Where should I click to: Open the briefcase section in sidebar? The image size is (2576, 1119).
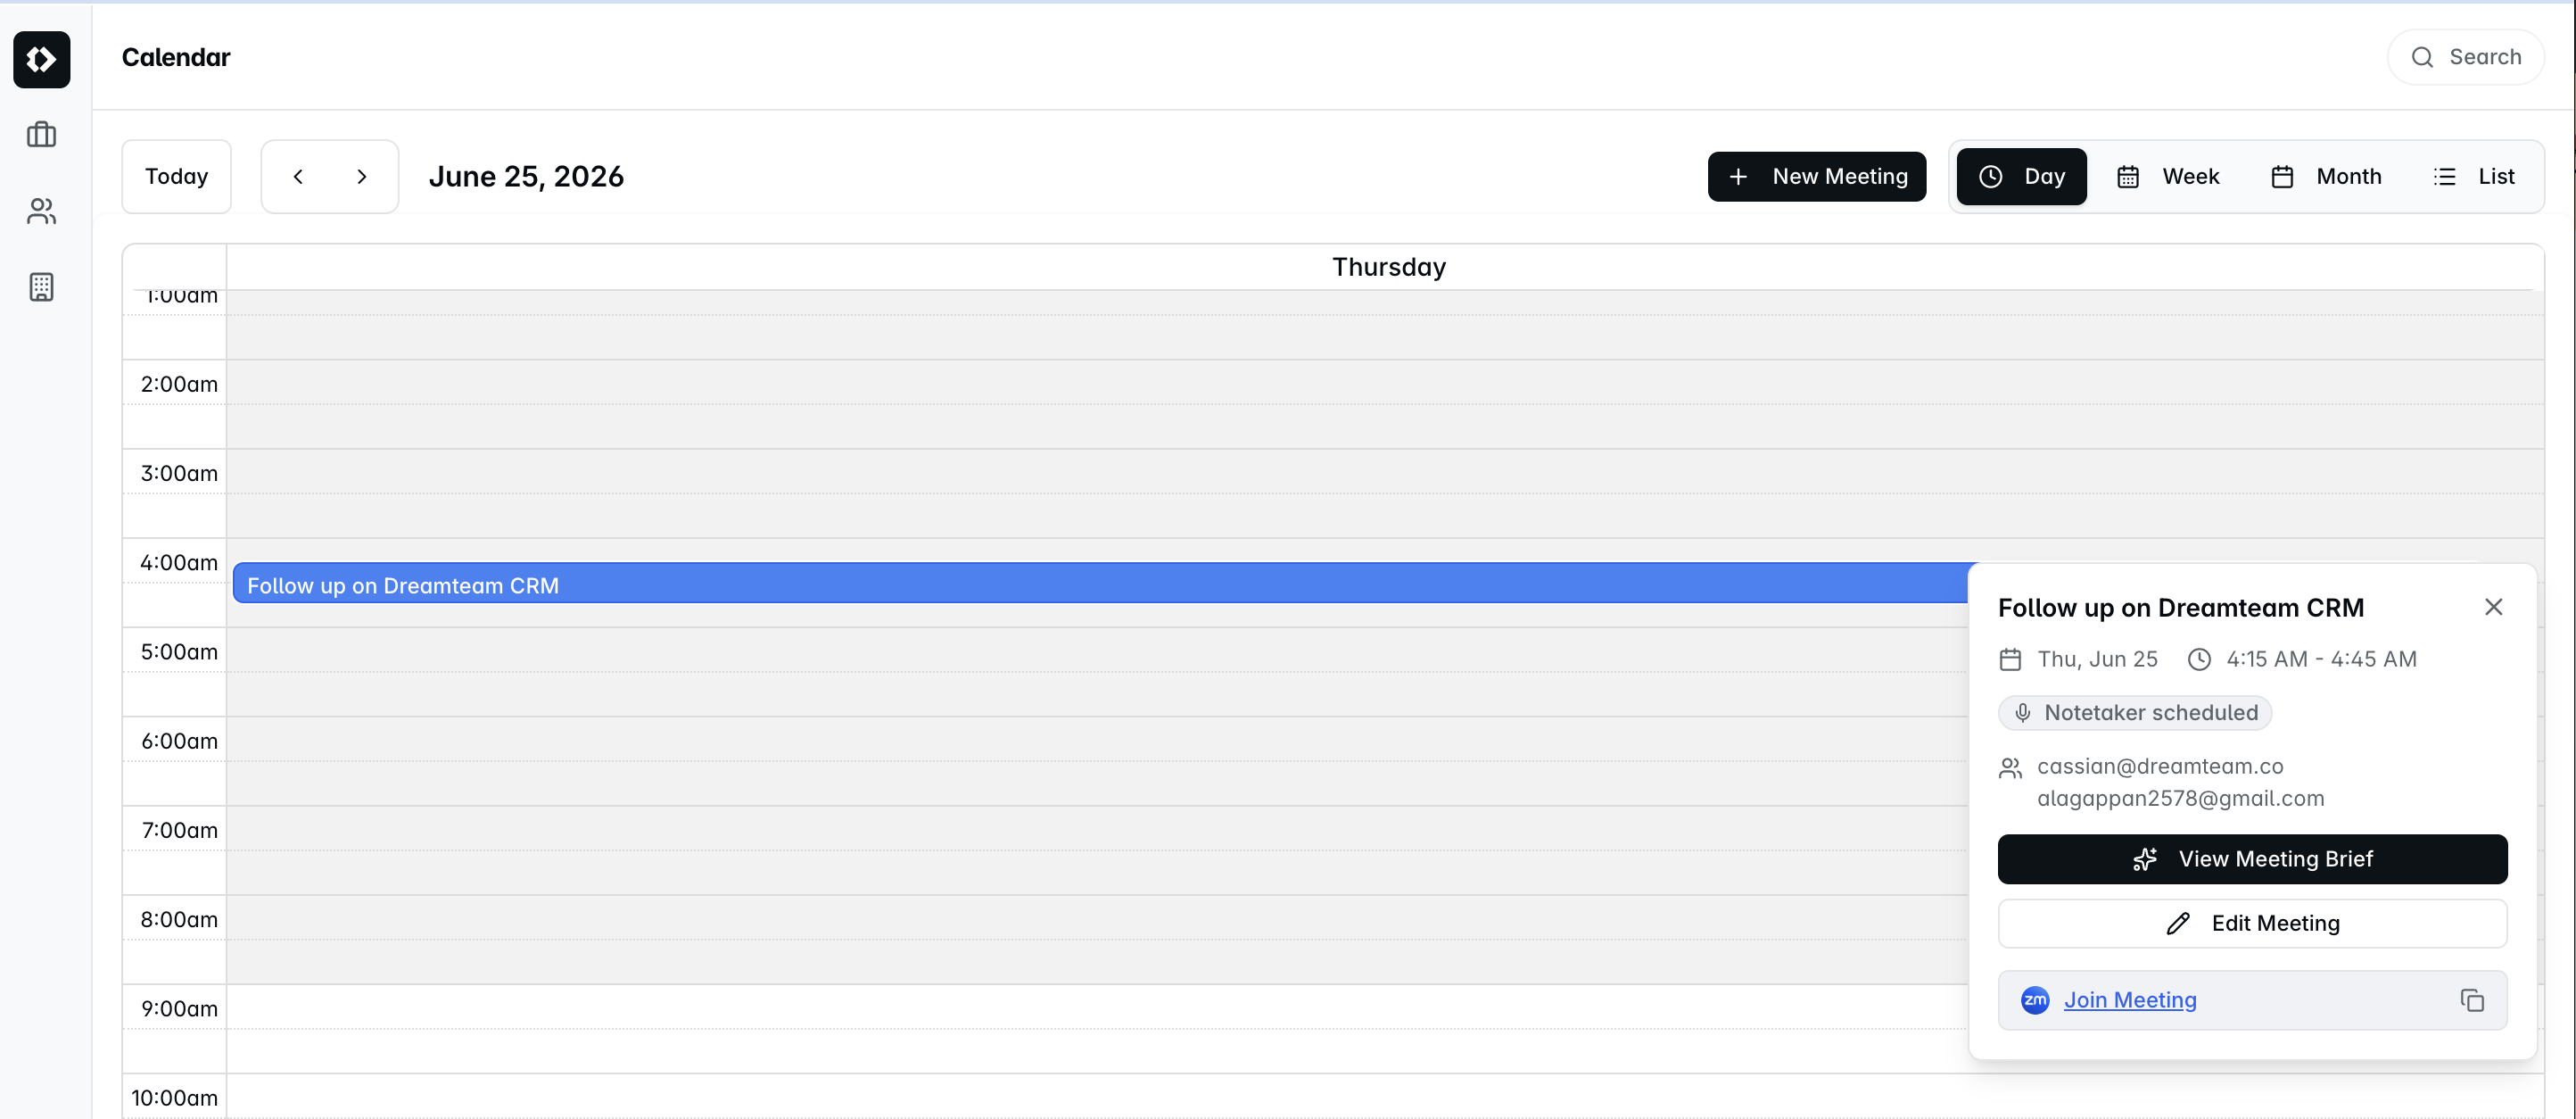tap(42, 134)
